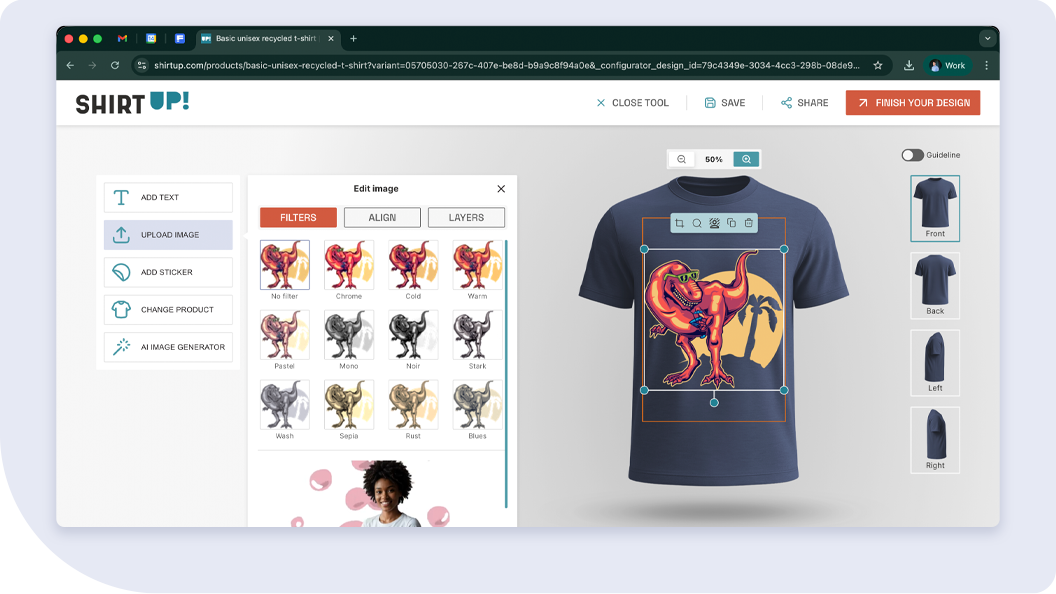
Task: Apply the Rust filter
Action: point(413,405)
